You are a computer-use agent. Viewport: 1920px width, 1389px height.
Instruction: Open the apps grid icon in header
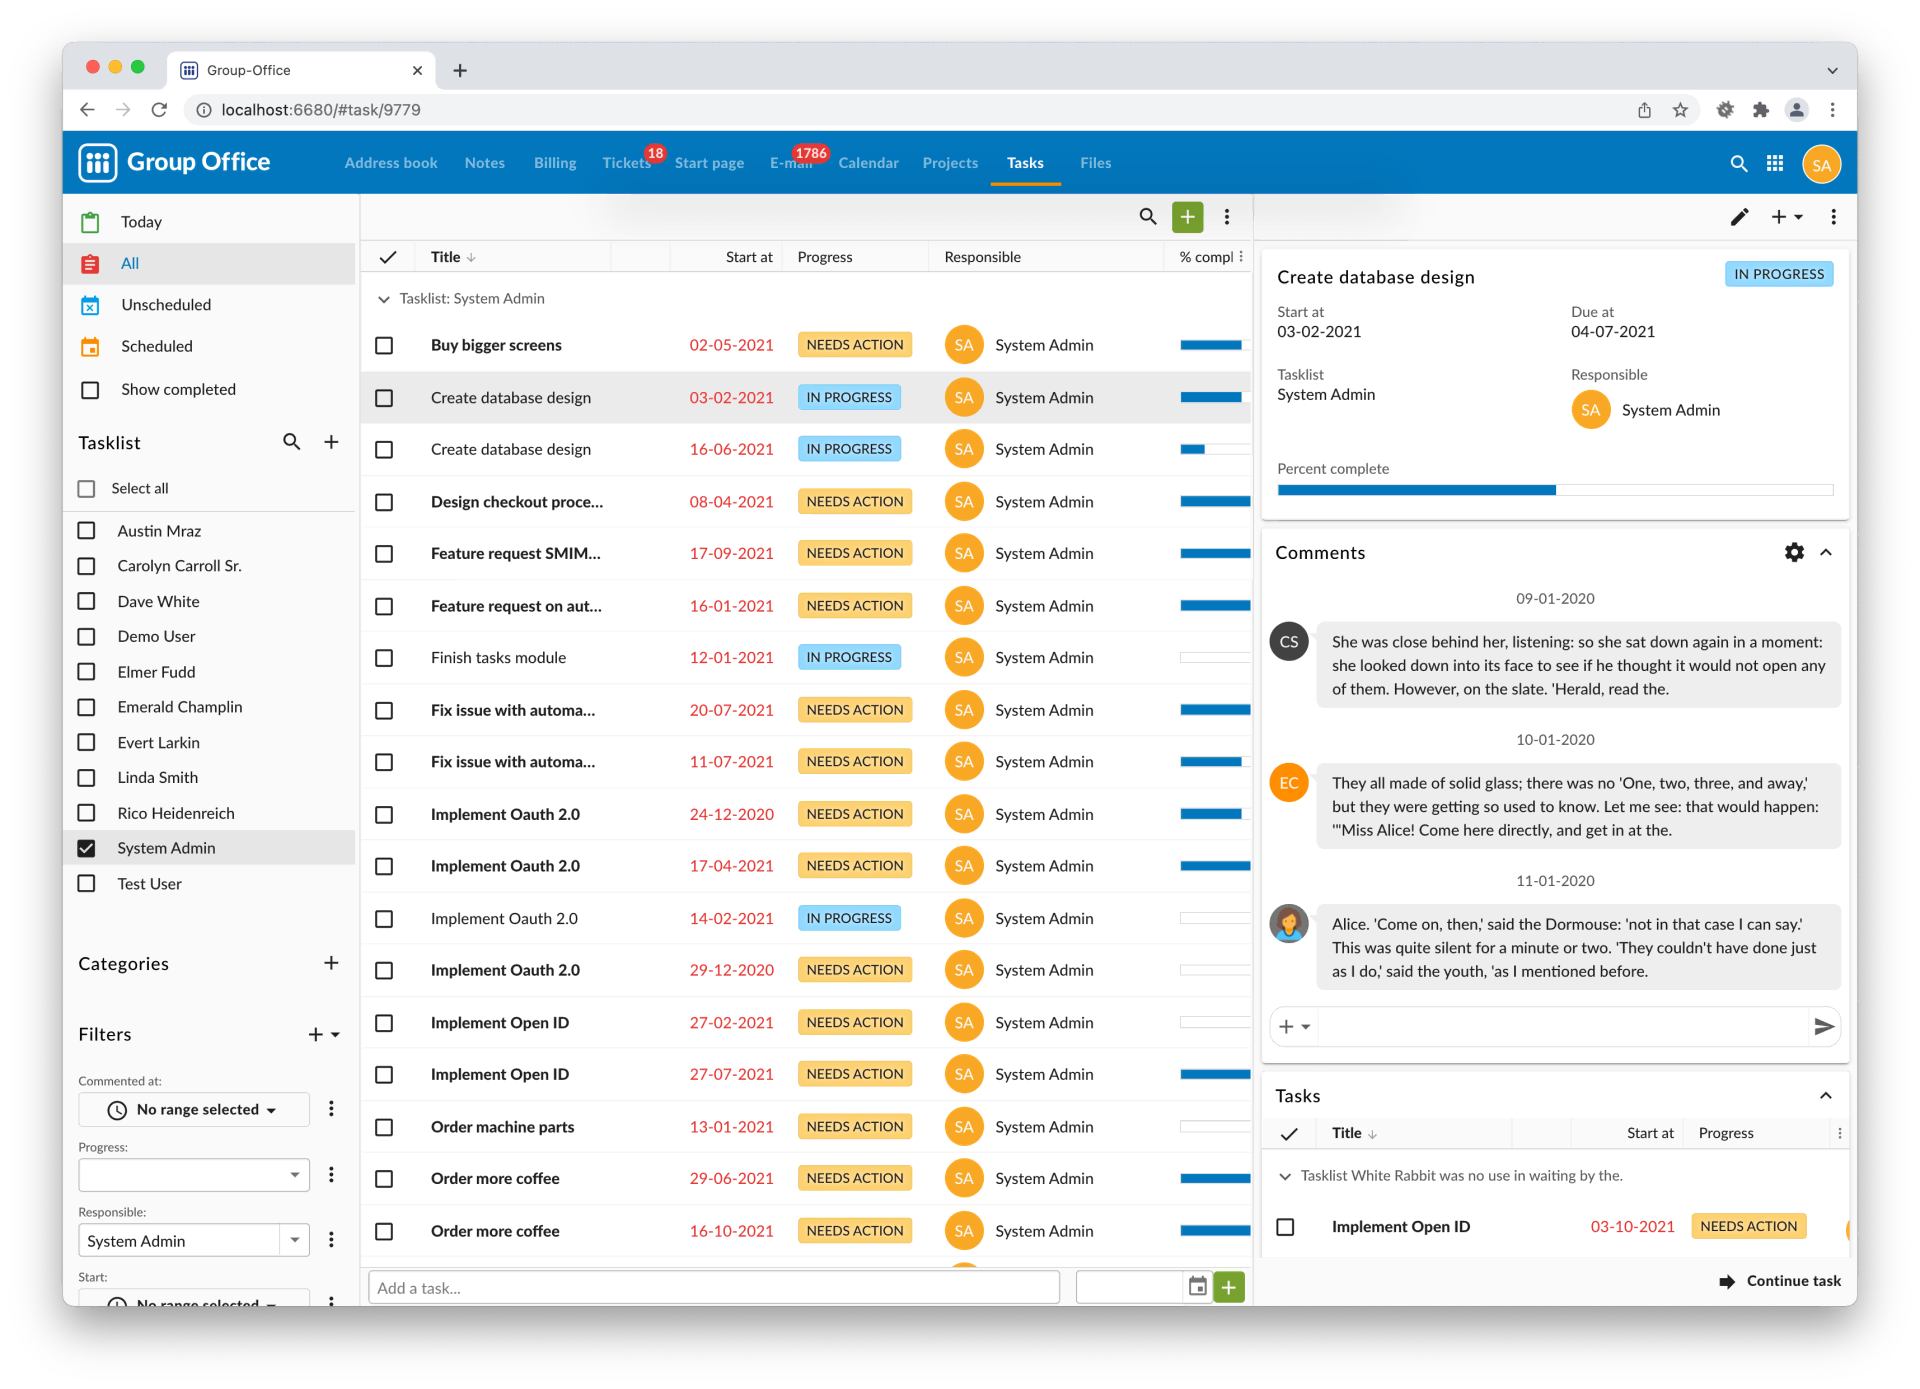point(1775,164)
